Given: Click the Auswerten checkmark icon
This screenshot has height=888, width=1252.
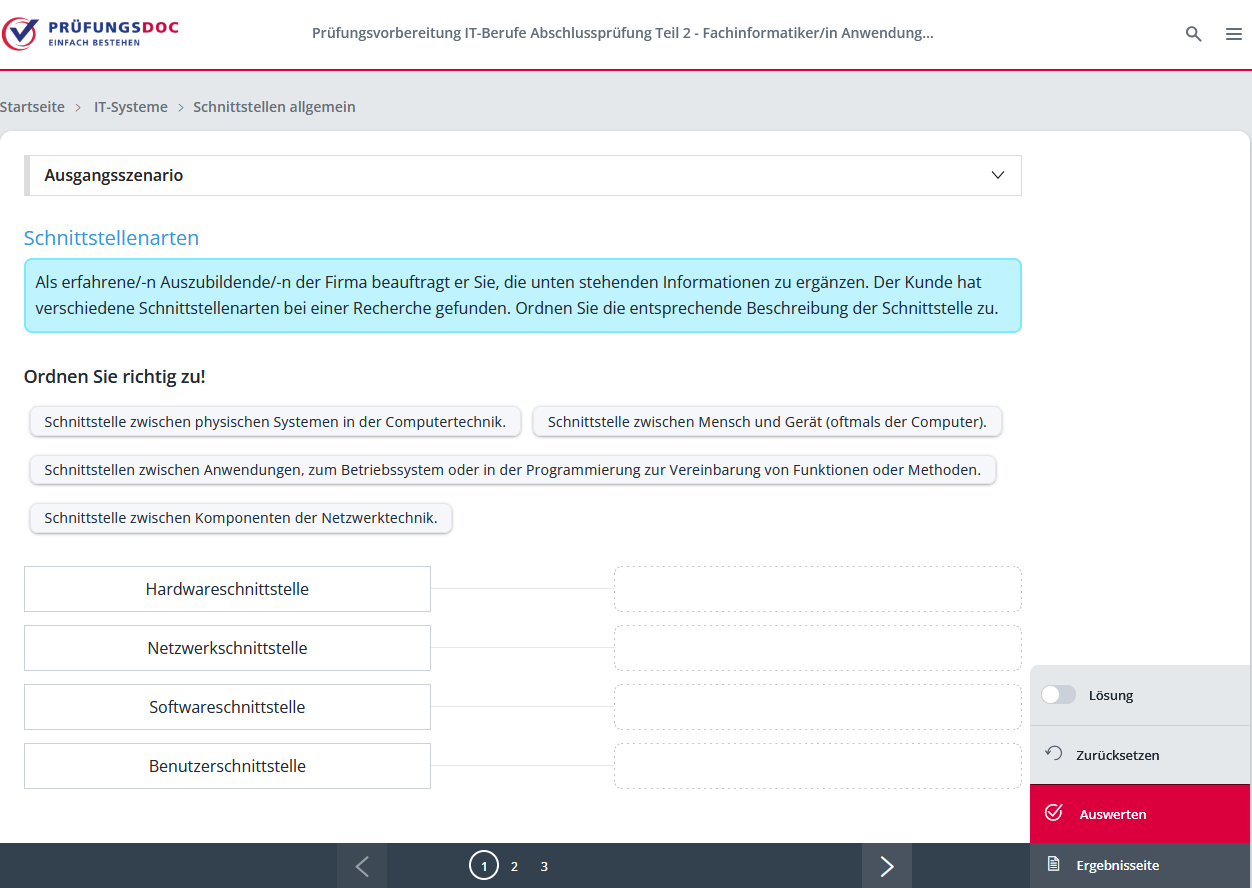Looking at the screenshot, I should tap(1053, 813).
